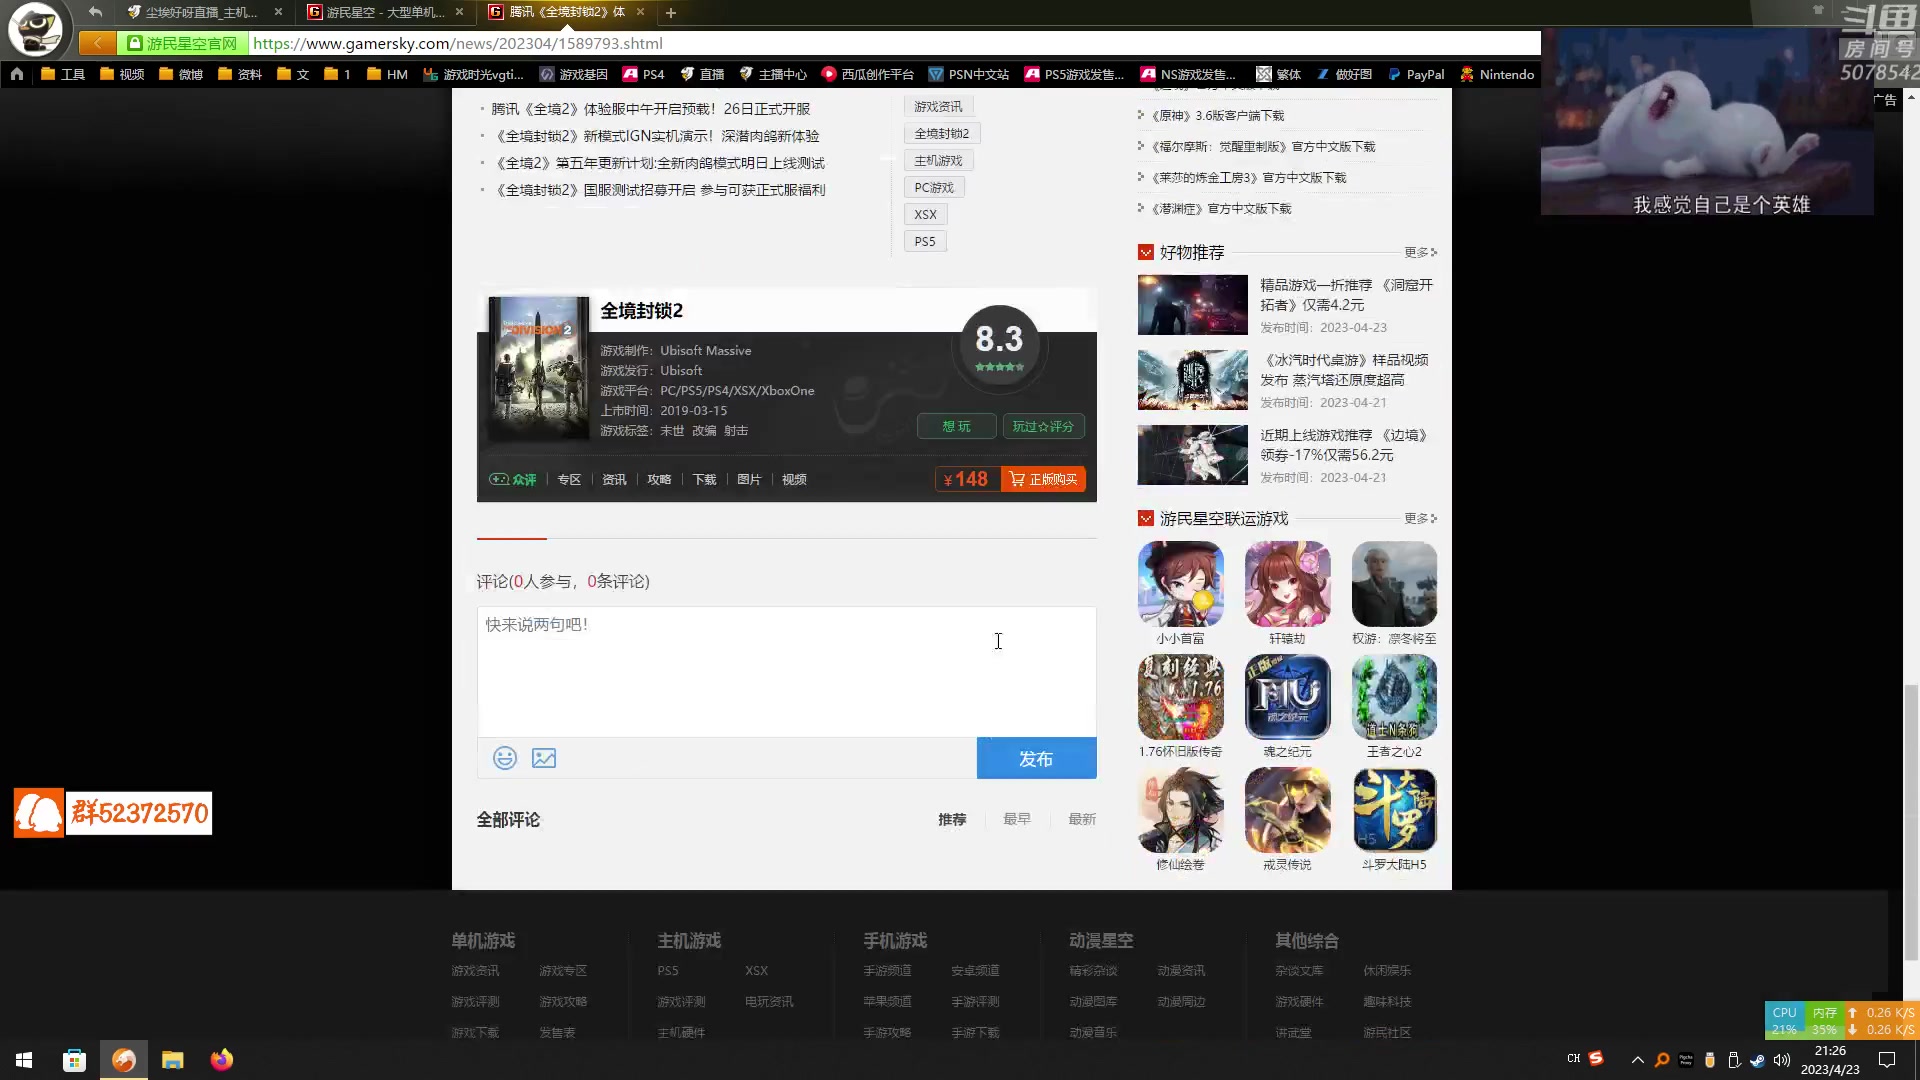Screen dimensions: 1920x1080
Task: Switch to the 游民星空 - 大型单机 tab
Action: [385, 12]
